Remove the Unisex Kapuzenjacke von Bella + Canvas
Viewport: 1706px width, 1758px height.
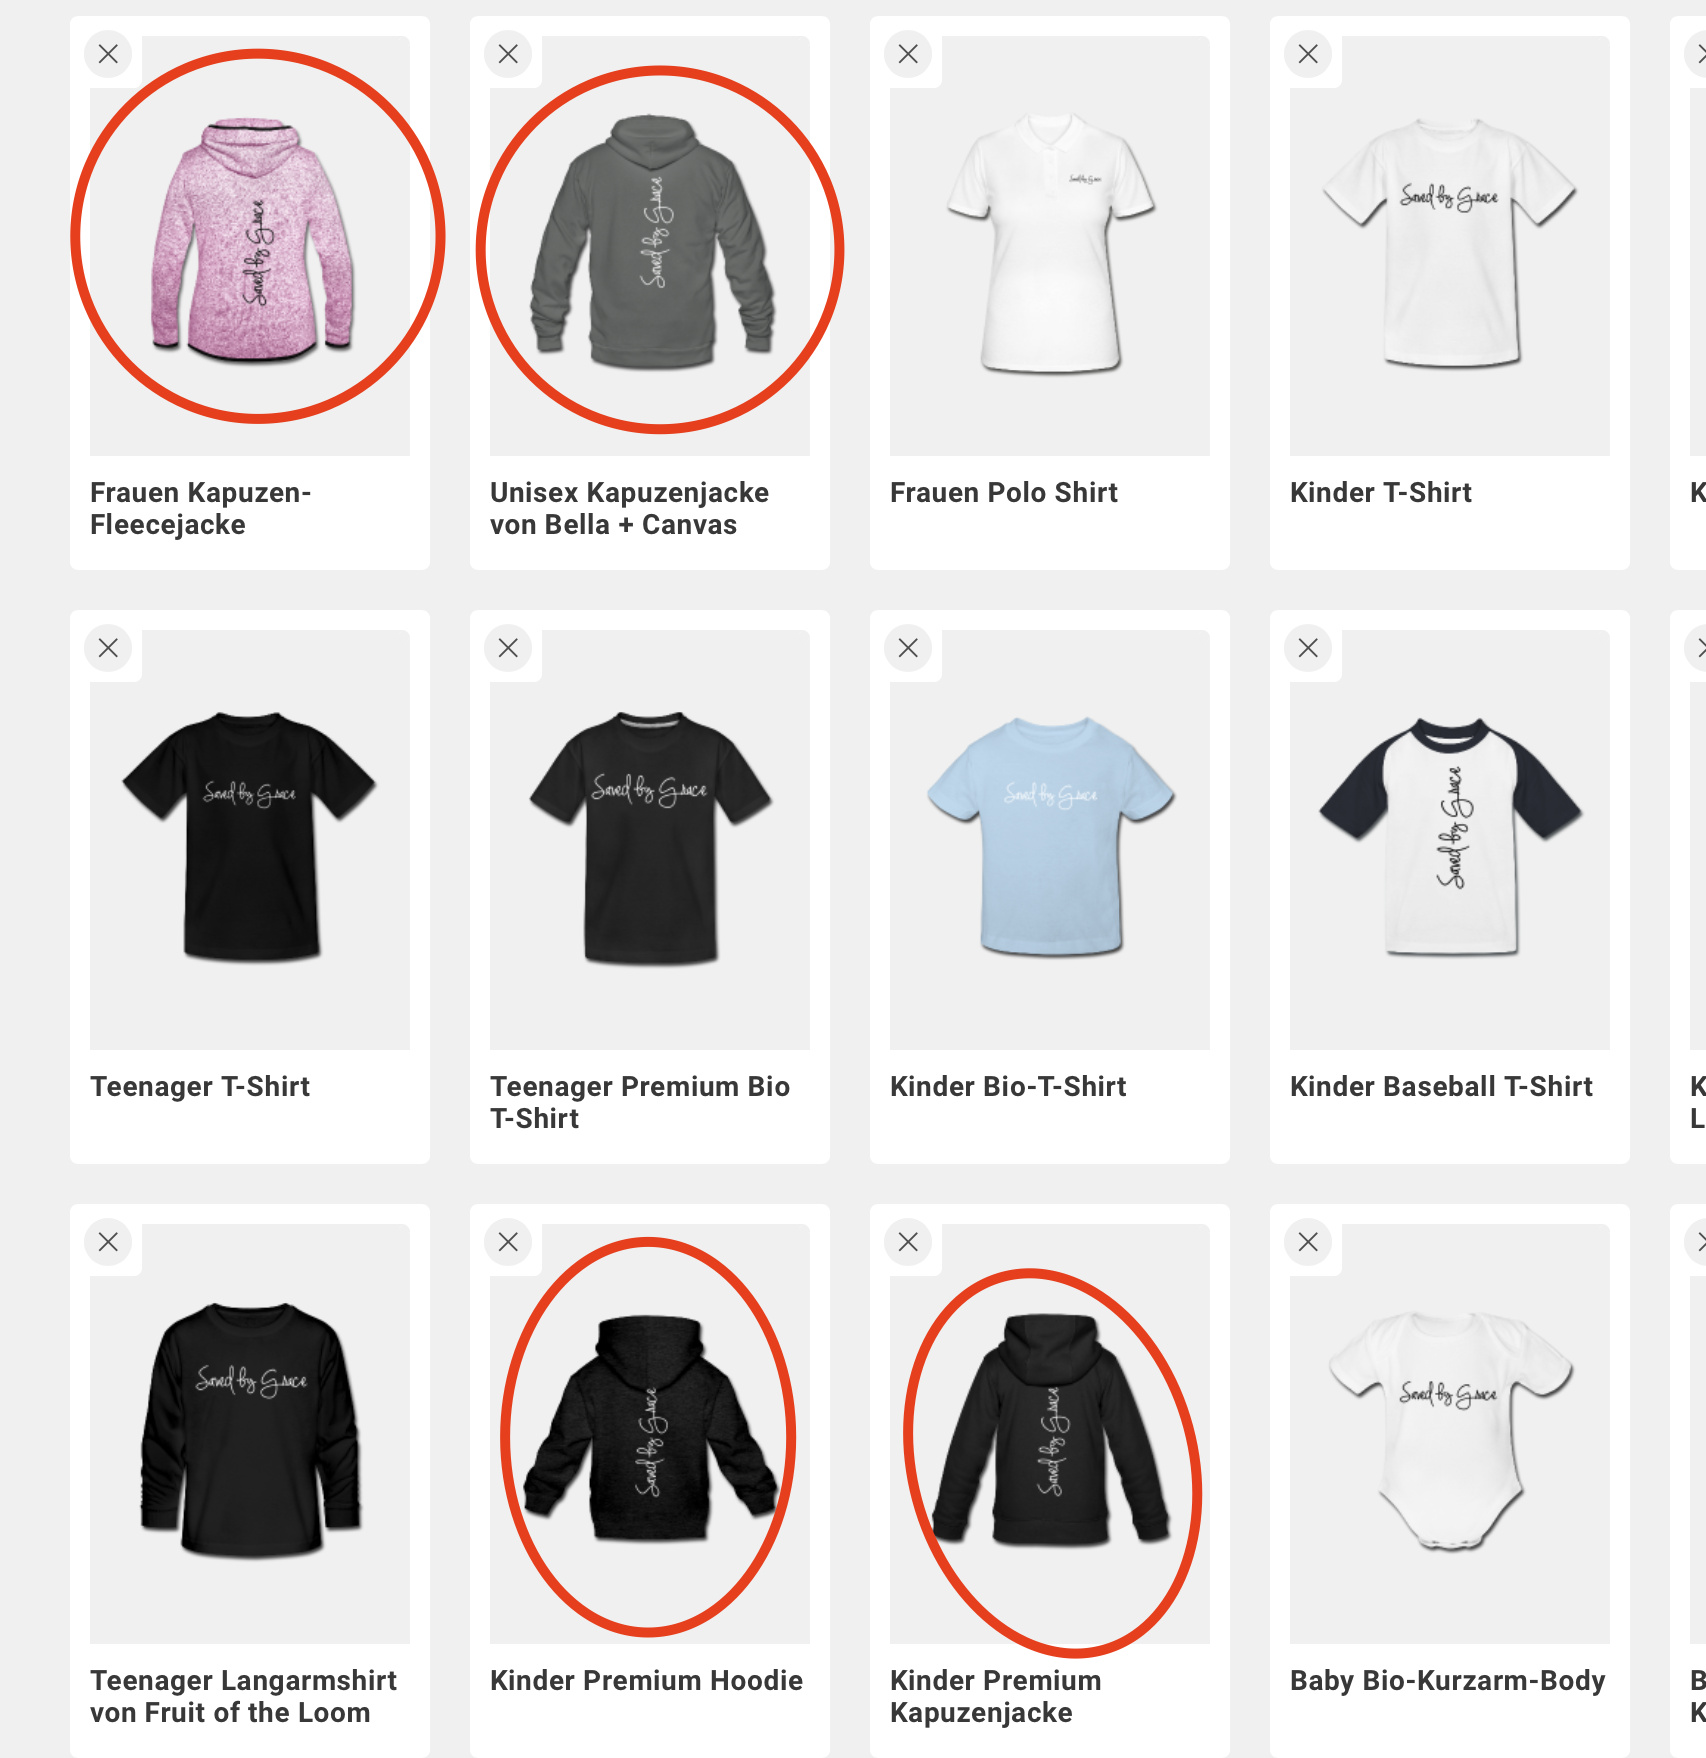508,54
